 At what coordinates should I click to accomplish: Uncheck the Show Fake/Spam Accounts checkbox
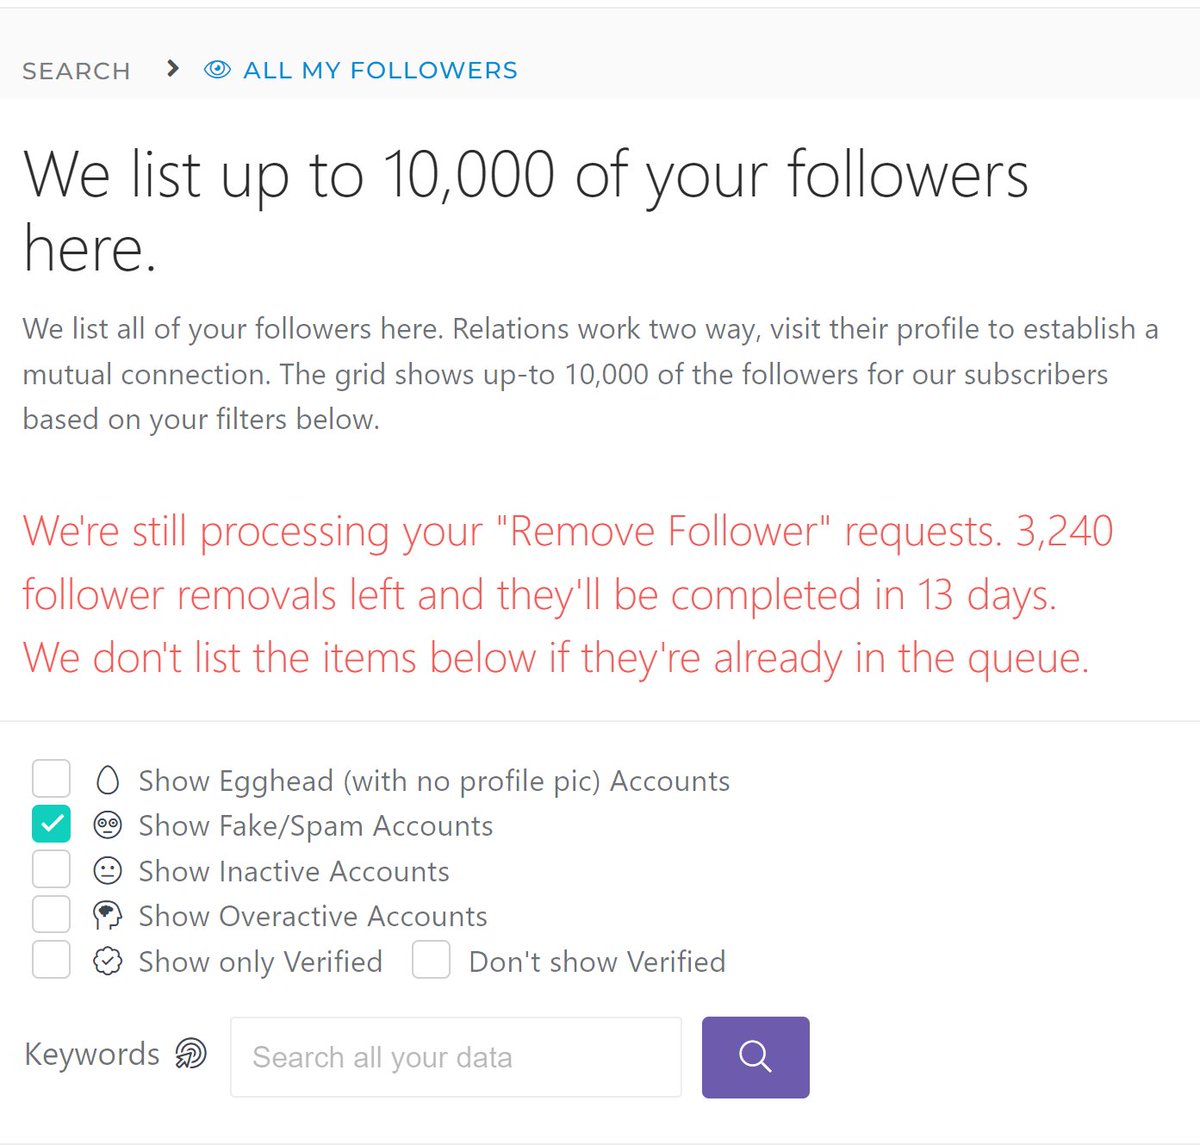click(x=51, y=824)
